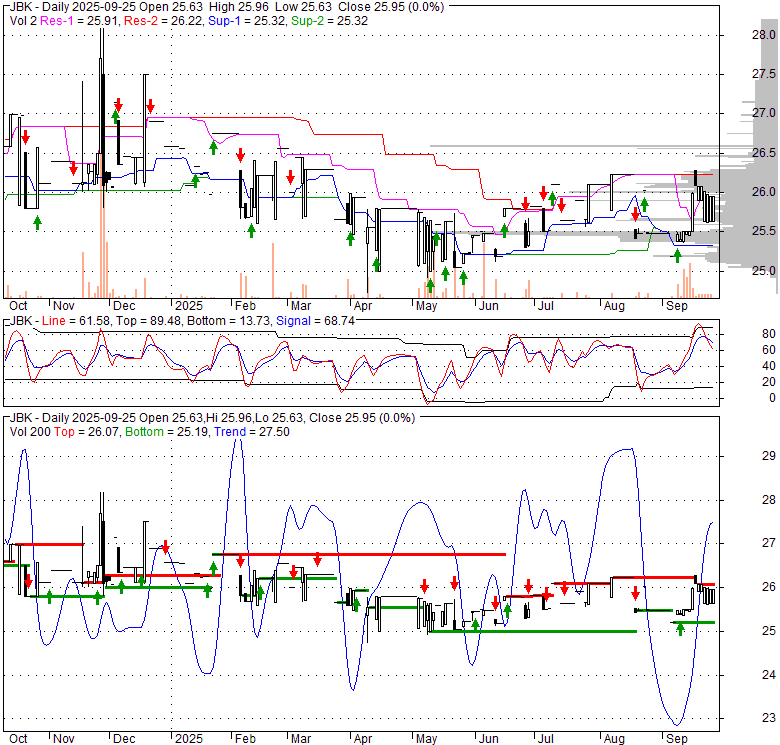Viewport: 780px width, 745px height.
Task: Click the 60 level on oscillator axis
Action: pos(769,350)
